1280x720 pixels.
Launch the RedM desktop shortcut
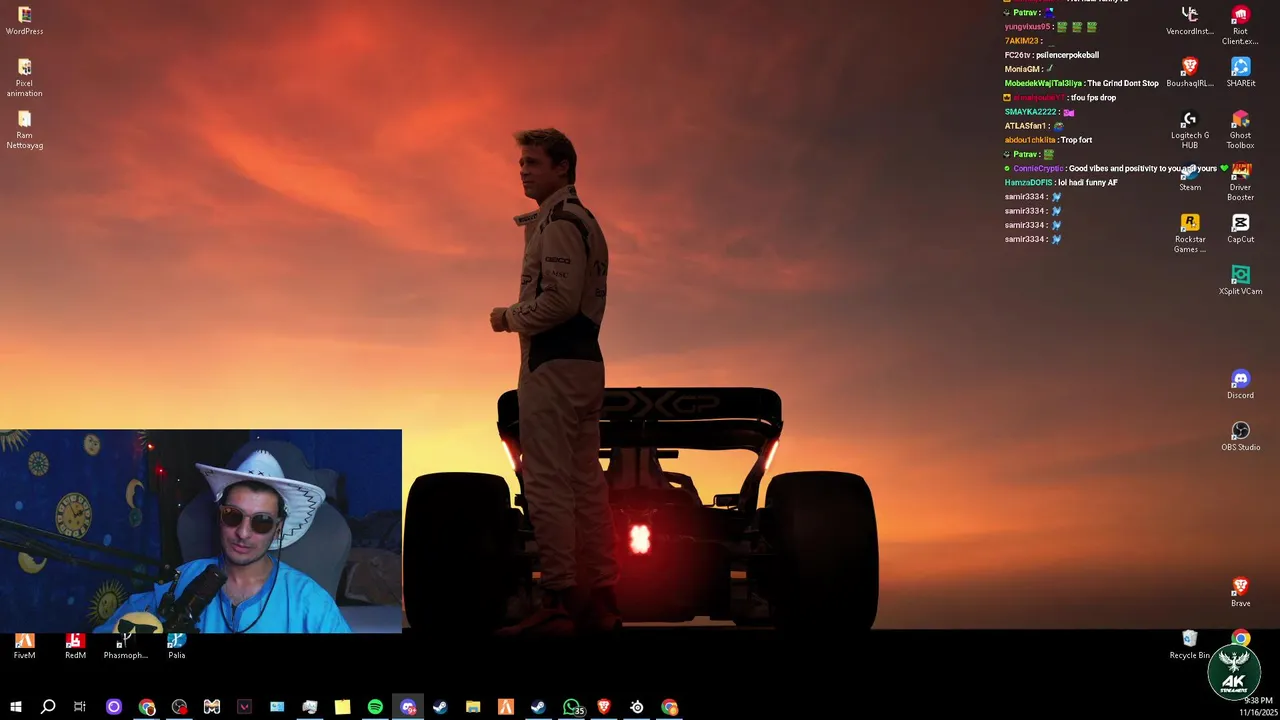point(75,645)
